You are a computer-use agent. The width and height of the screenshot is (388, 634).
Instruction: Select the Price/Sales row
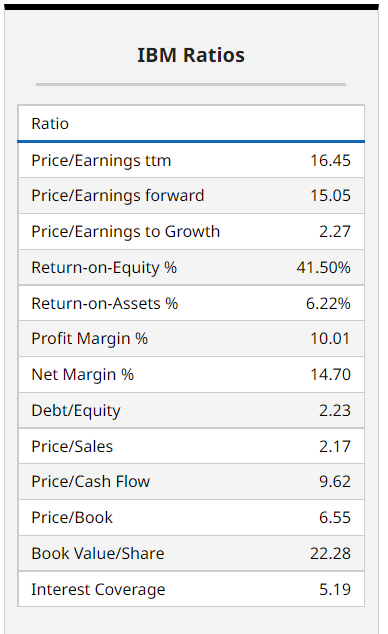tap(191, 446)
